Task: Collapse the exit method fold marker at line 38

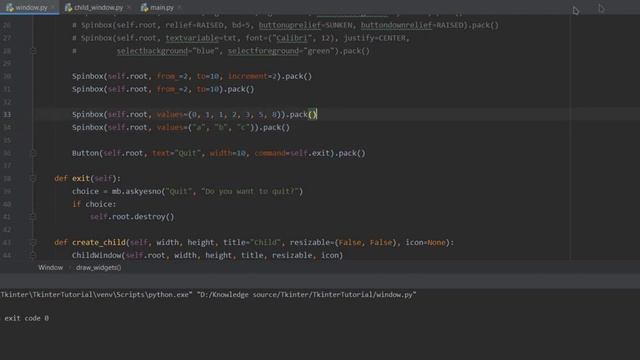Action: pos(33,178)
